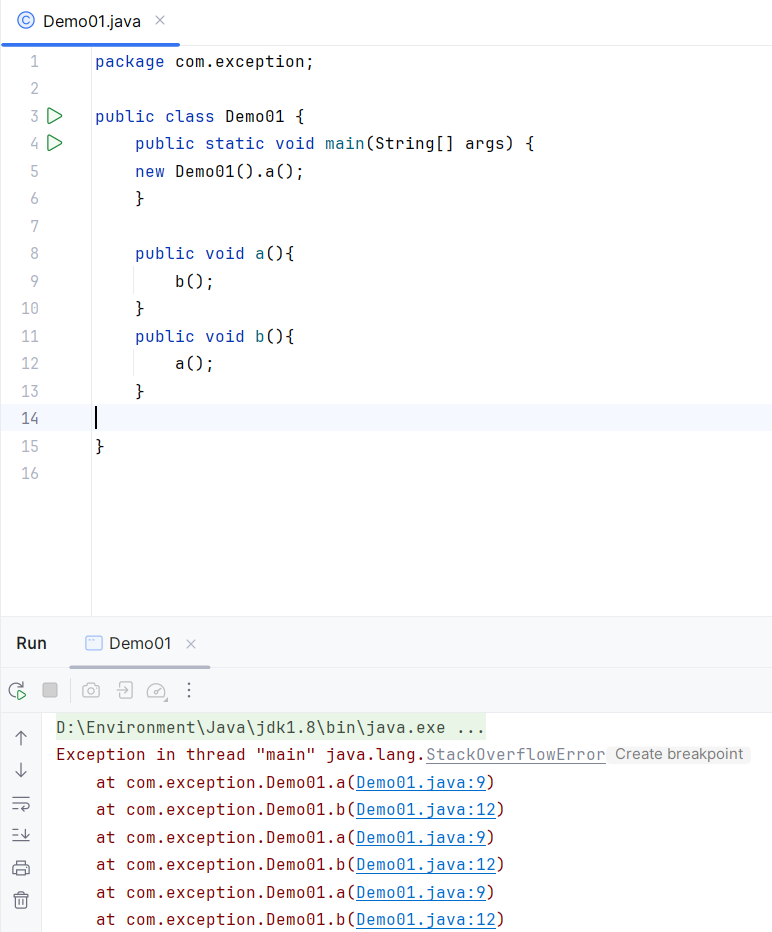772x932 pixels.
Task: Click the Stop process square button
Action: [50, 690]
